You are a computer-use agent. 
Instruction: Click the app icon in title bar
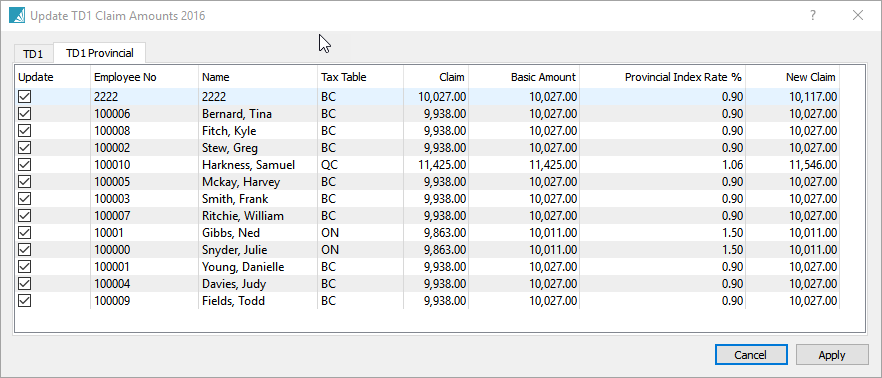[17, 16]
